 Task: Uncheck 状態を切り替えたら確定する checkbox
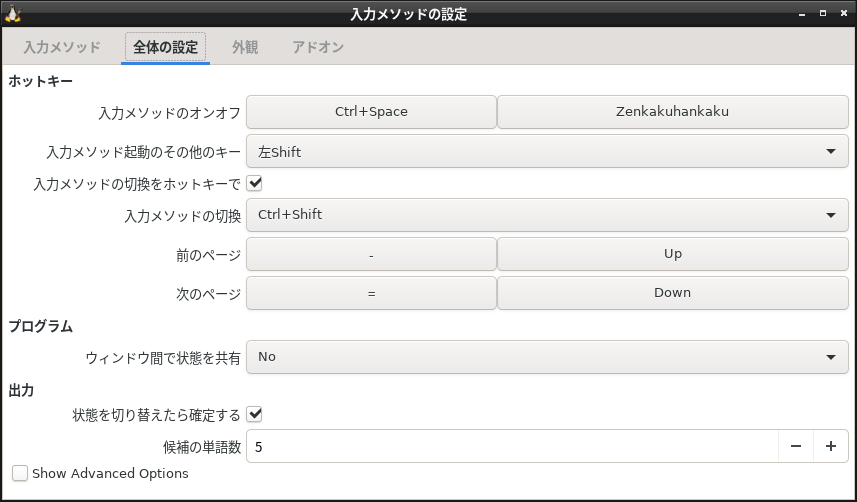pyautogui.click(x=255, y=415)
